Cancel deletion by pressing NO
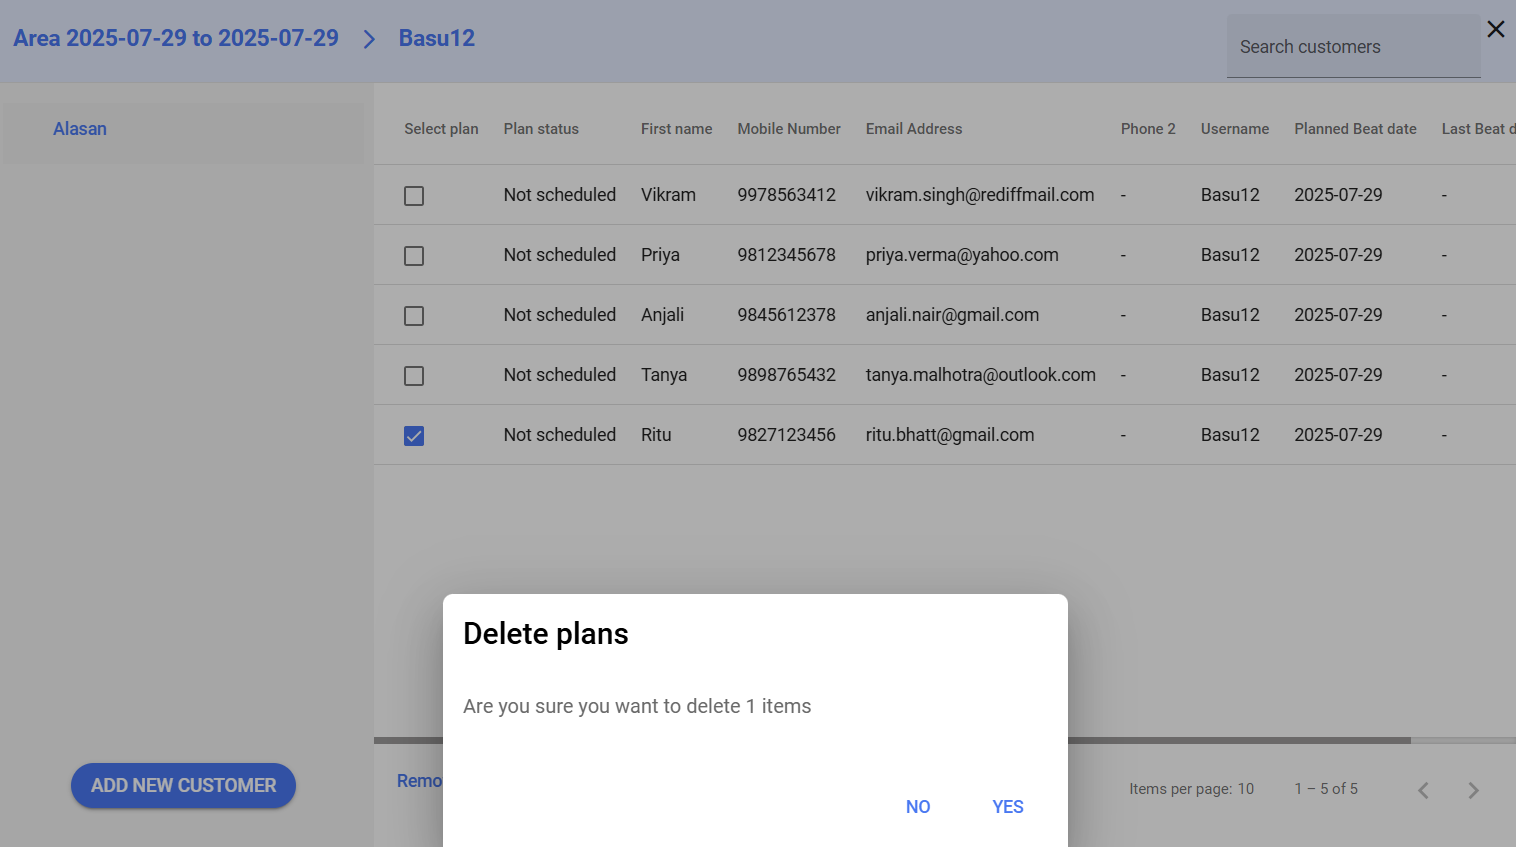This screenshot has height=847, width=1516. (x=917, y=807)
